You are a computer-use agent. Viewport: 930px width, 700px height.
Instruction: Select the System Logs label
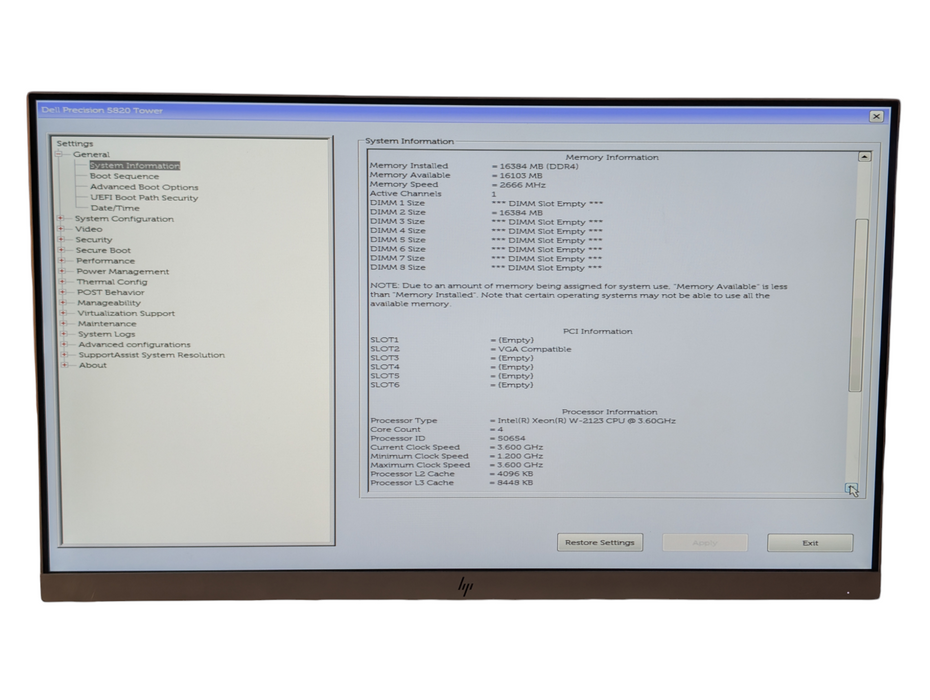107,334
